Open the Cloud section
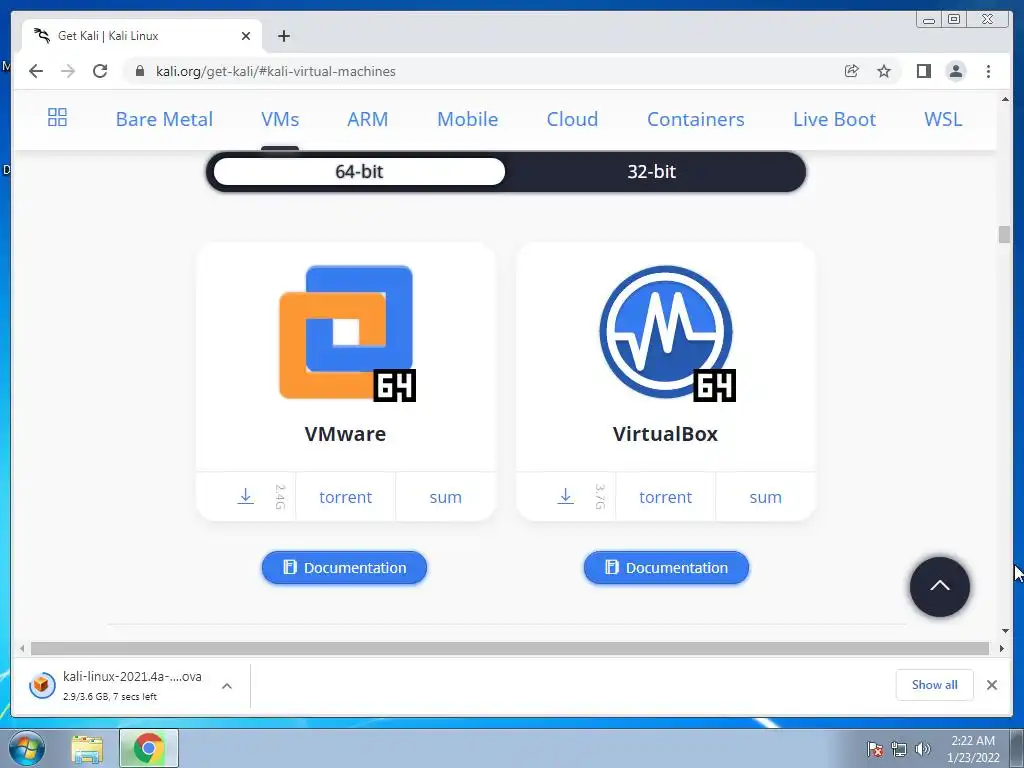The width and height of the screenshot is (1024, 768). 572,119
